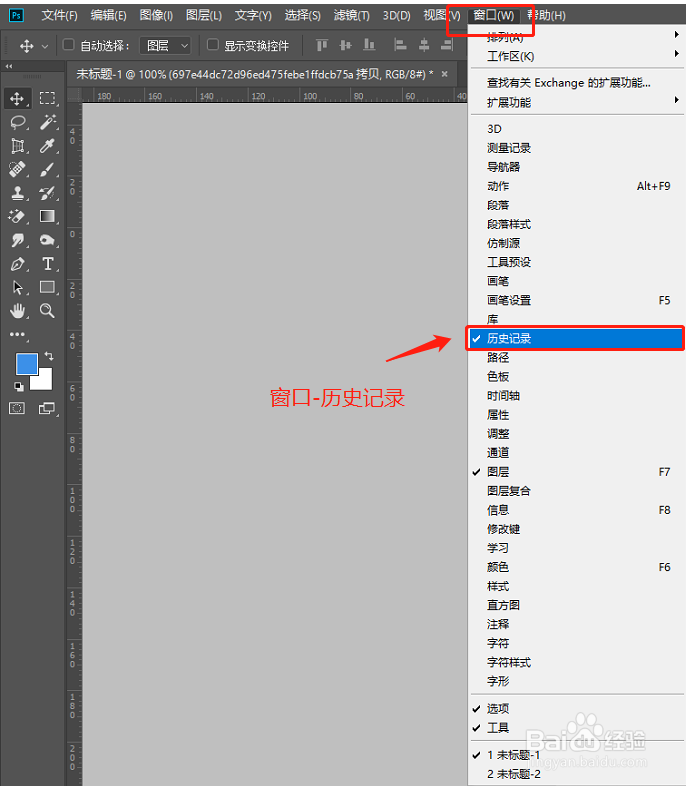Open the 编辑(E) menu
686x786 pixels.
coord(108,16)
